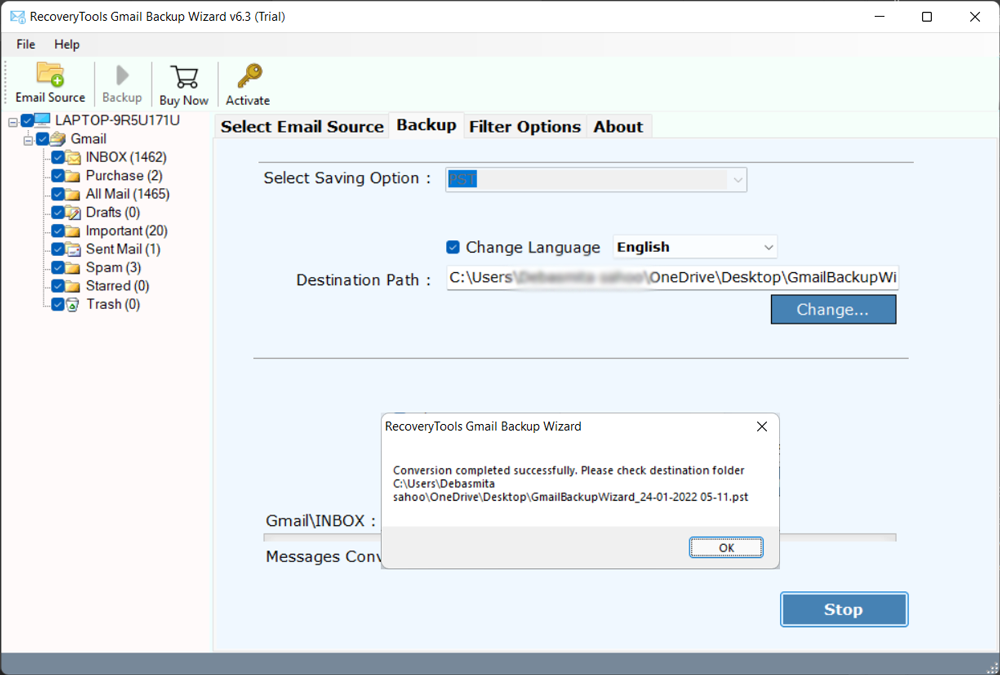
Task: Click the Purchase folder icon
Action: click(x=73, y=175)
